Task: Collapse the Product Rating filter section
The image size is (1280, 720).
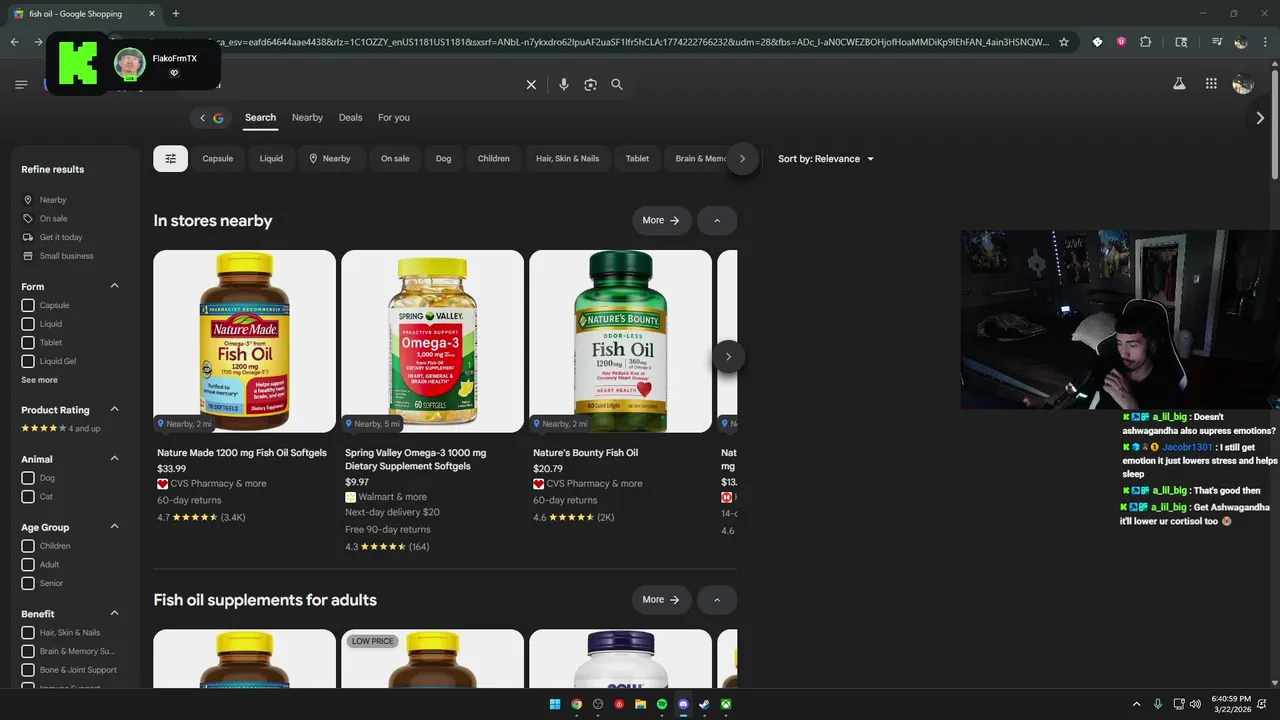Action: 114,409
